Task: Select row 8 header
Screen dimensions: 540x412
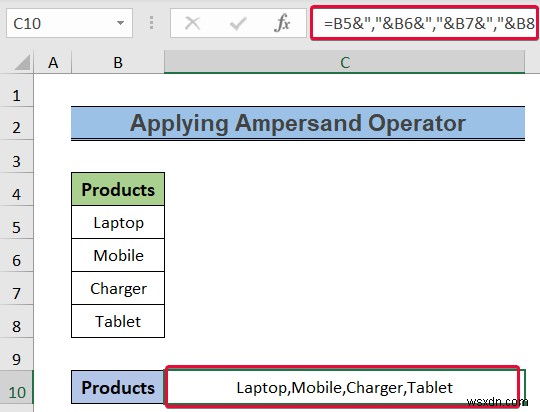Action: [x=17, y=322]
